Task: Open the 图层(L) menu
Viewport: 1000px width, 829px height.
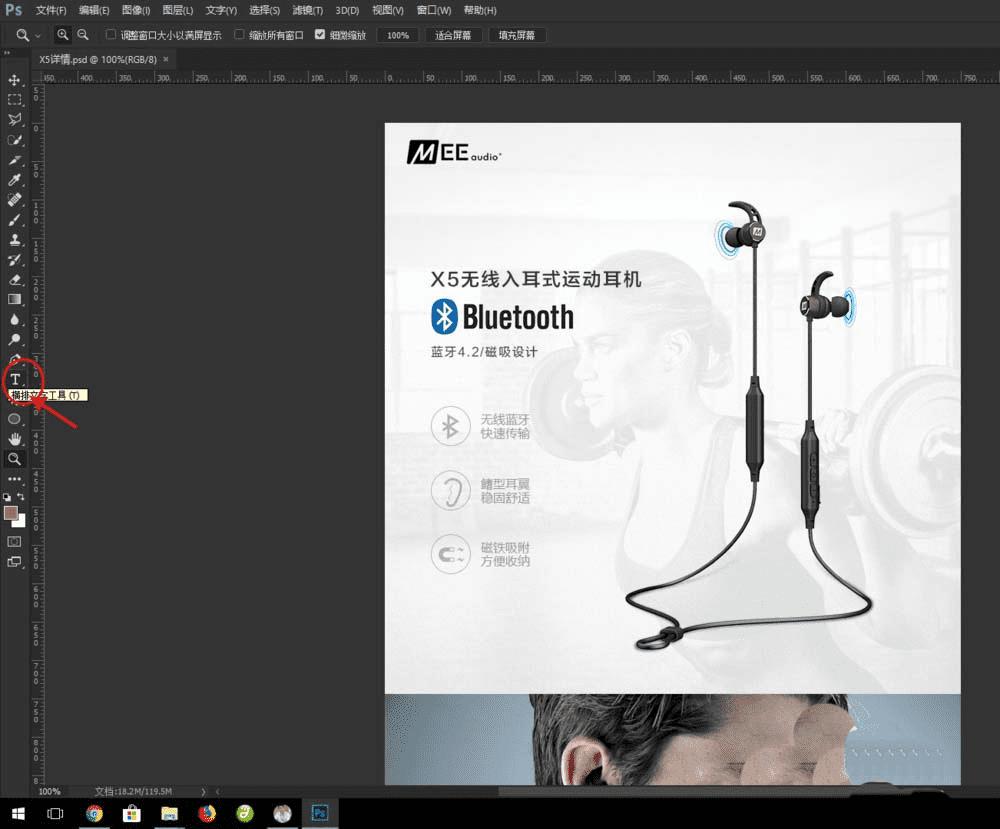Action: (177, 10)
